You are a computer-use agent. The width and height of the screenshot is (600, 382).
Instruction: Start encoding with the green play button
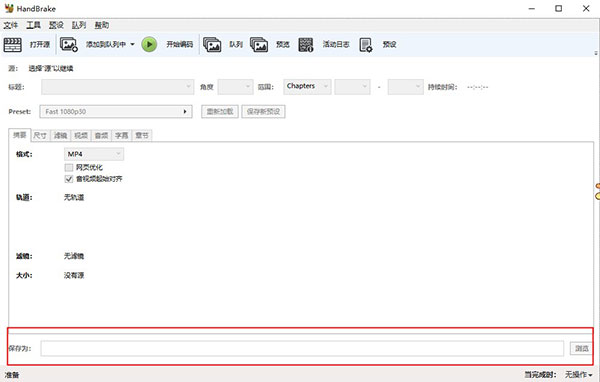[x=149, y=44]
